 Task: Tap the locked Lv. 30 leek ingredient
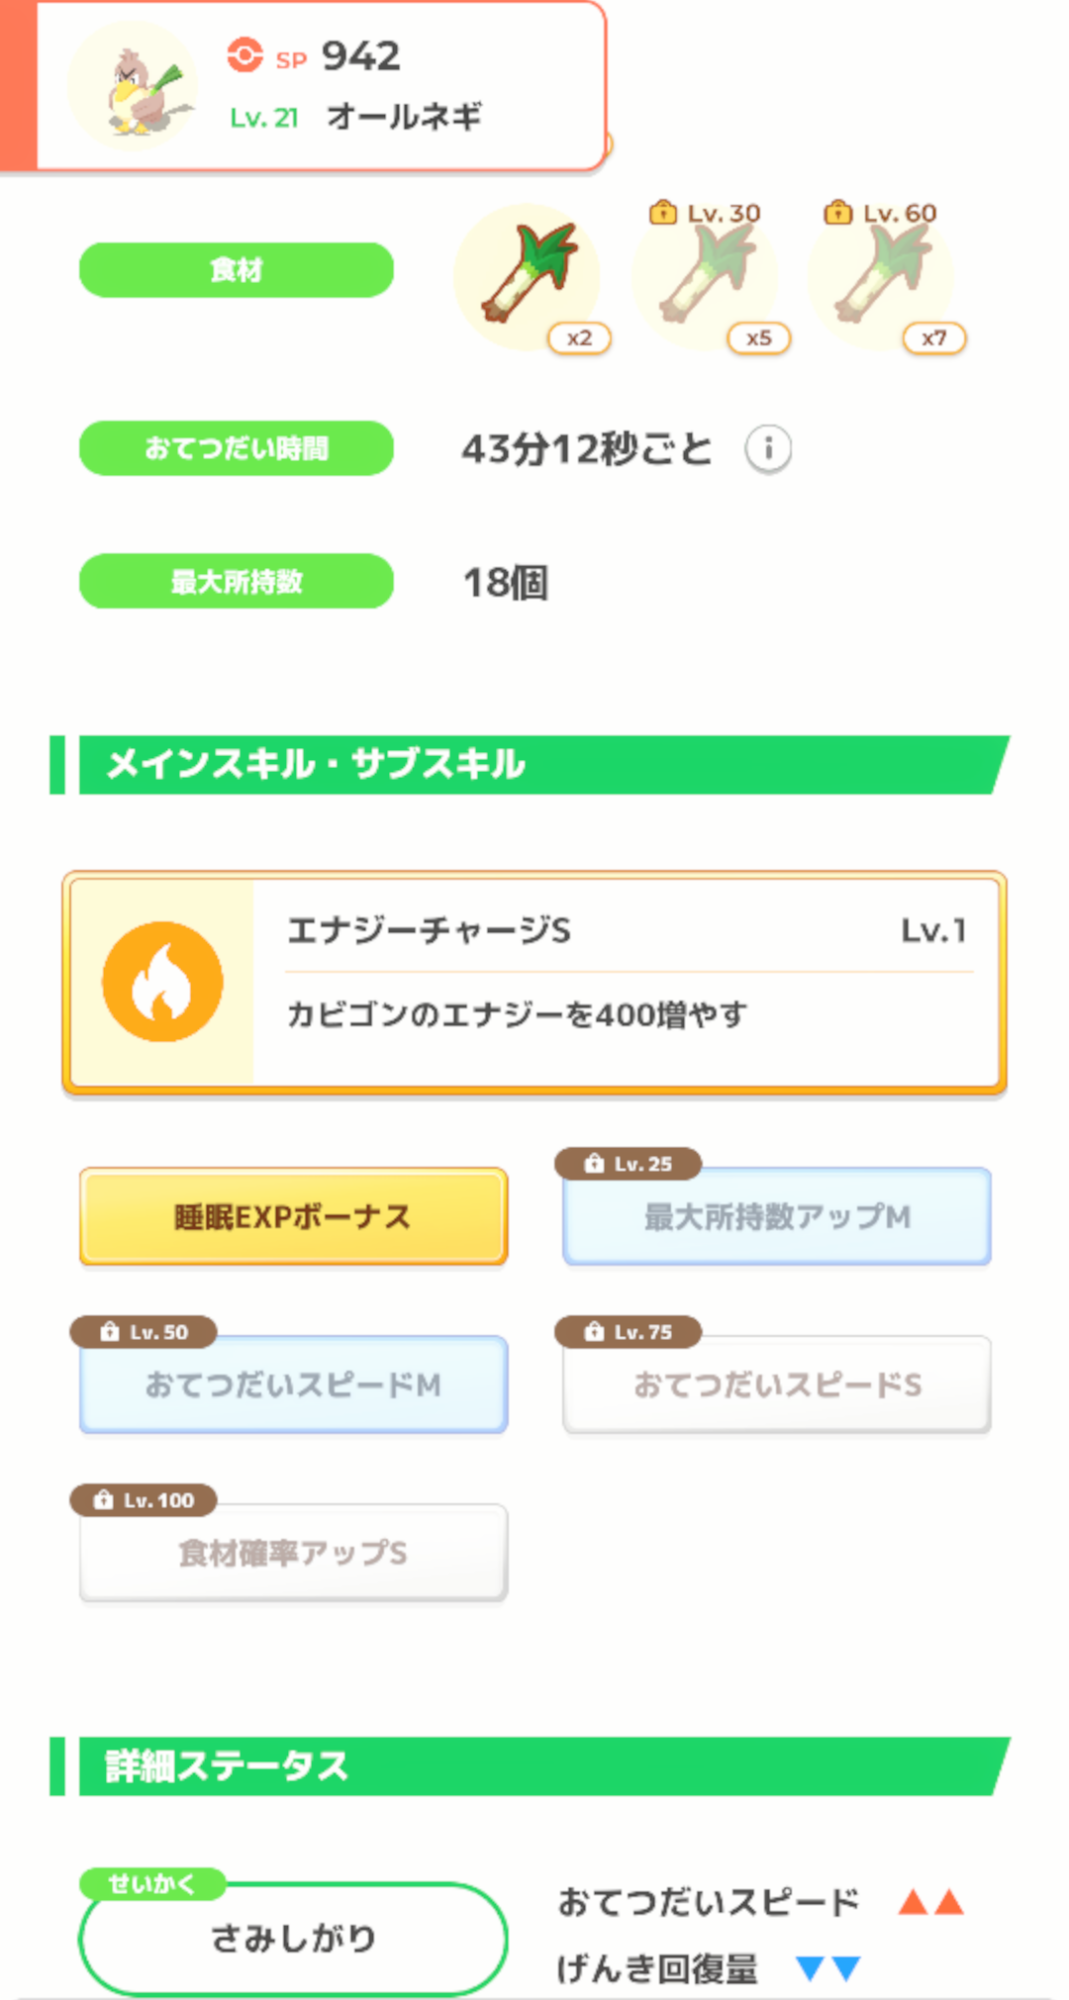coord(704,277)
